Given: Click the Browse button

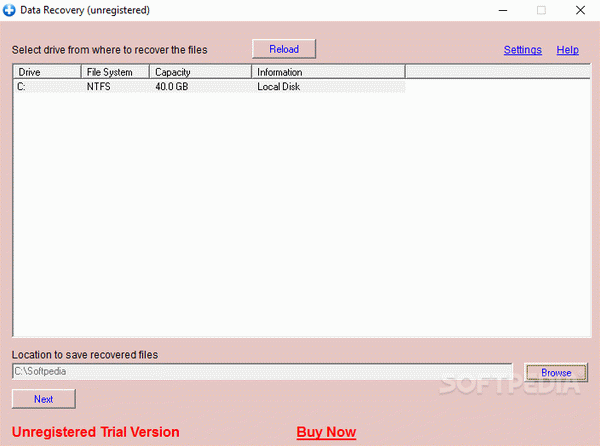Looking at the screenshot, I should [556, 373].
